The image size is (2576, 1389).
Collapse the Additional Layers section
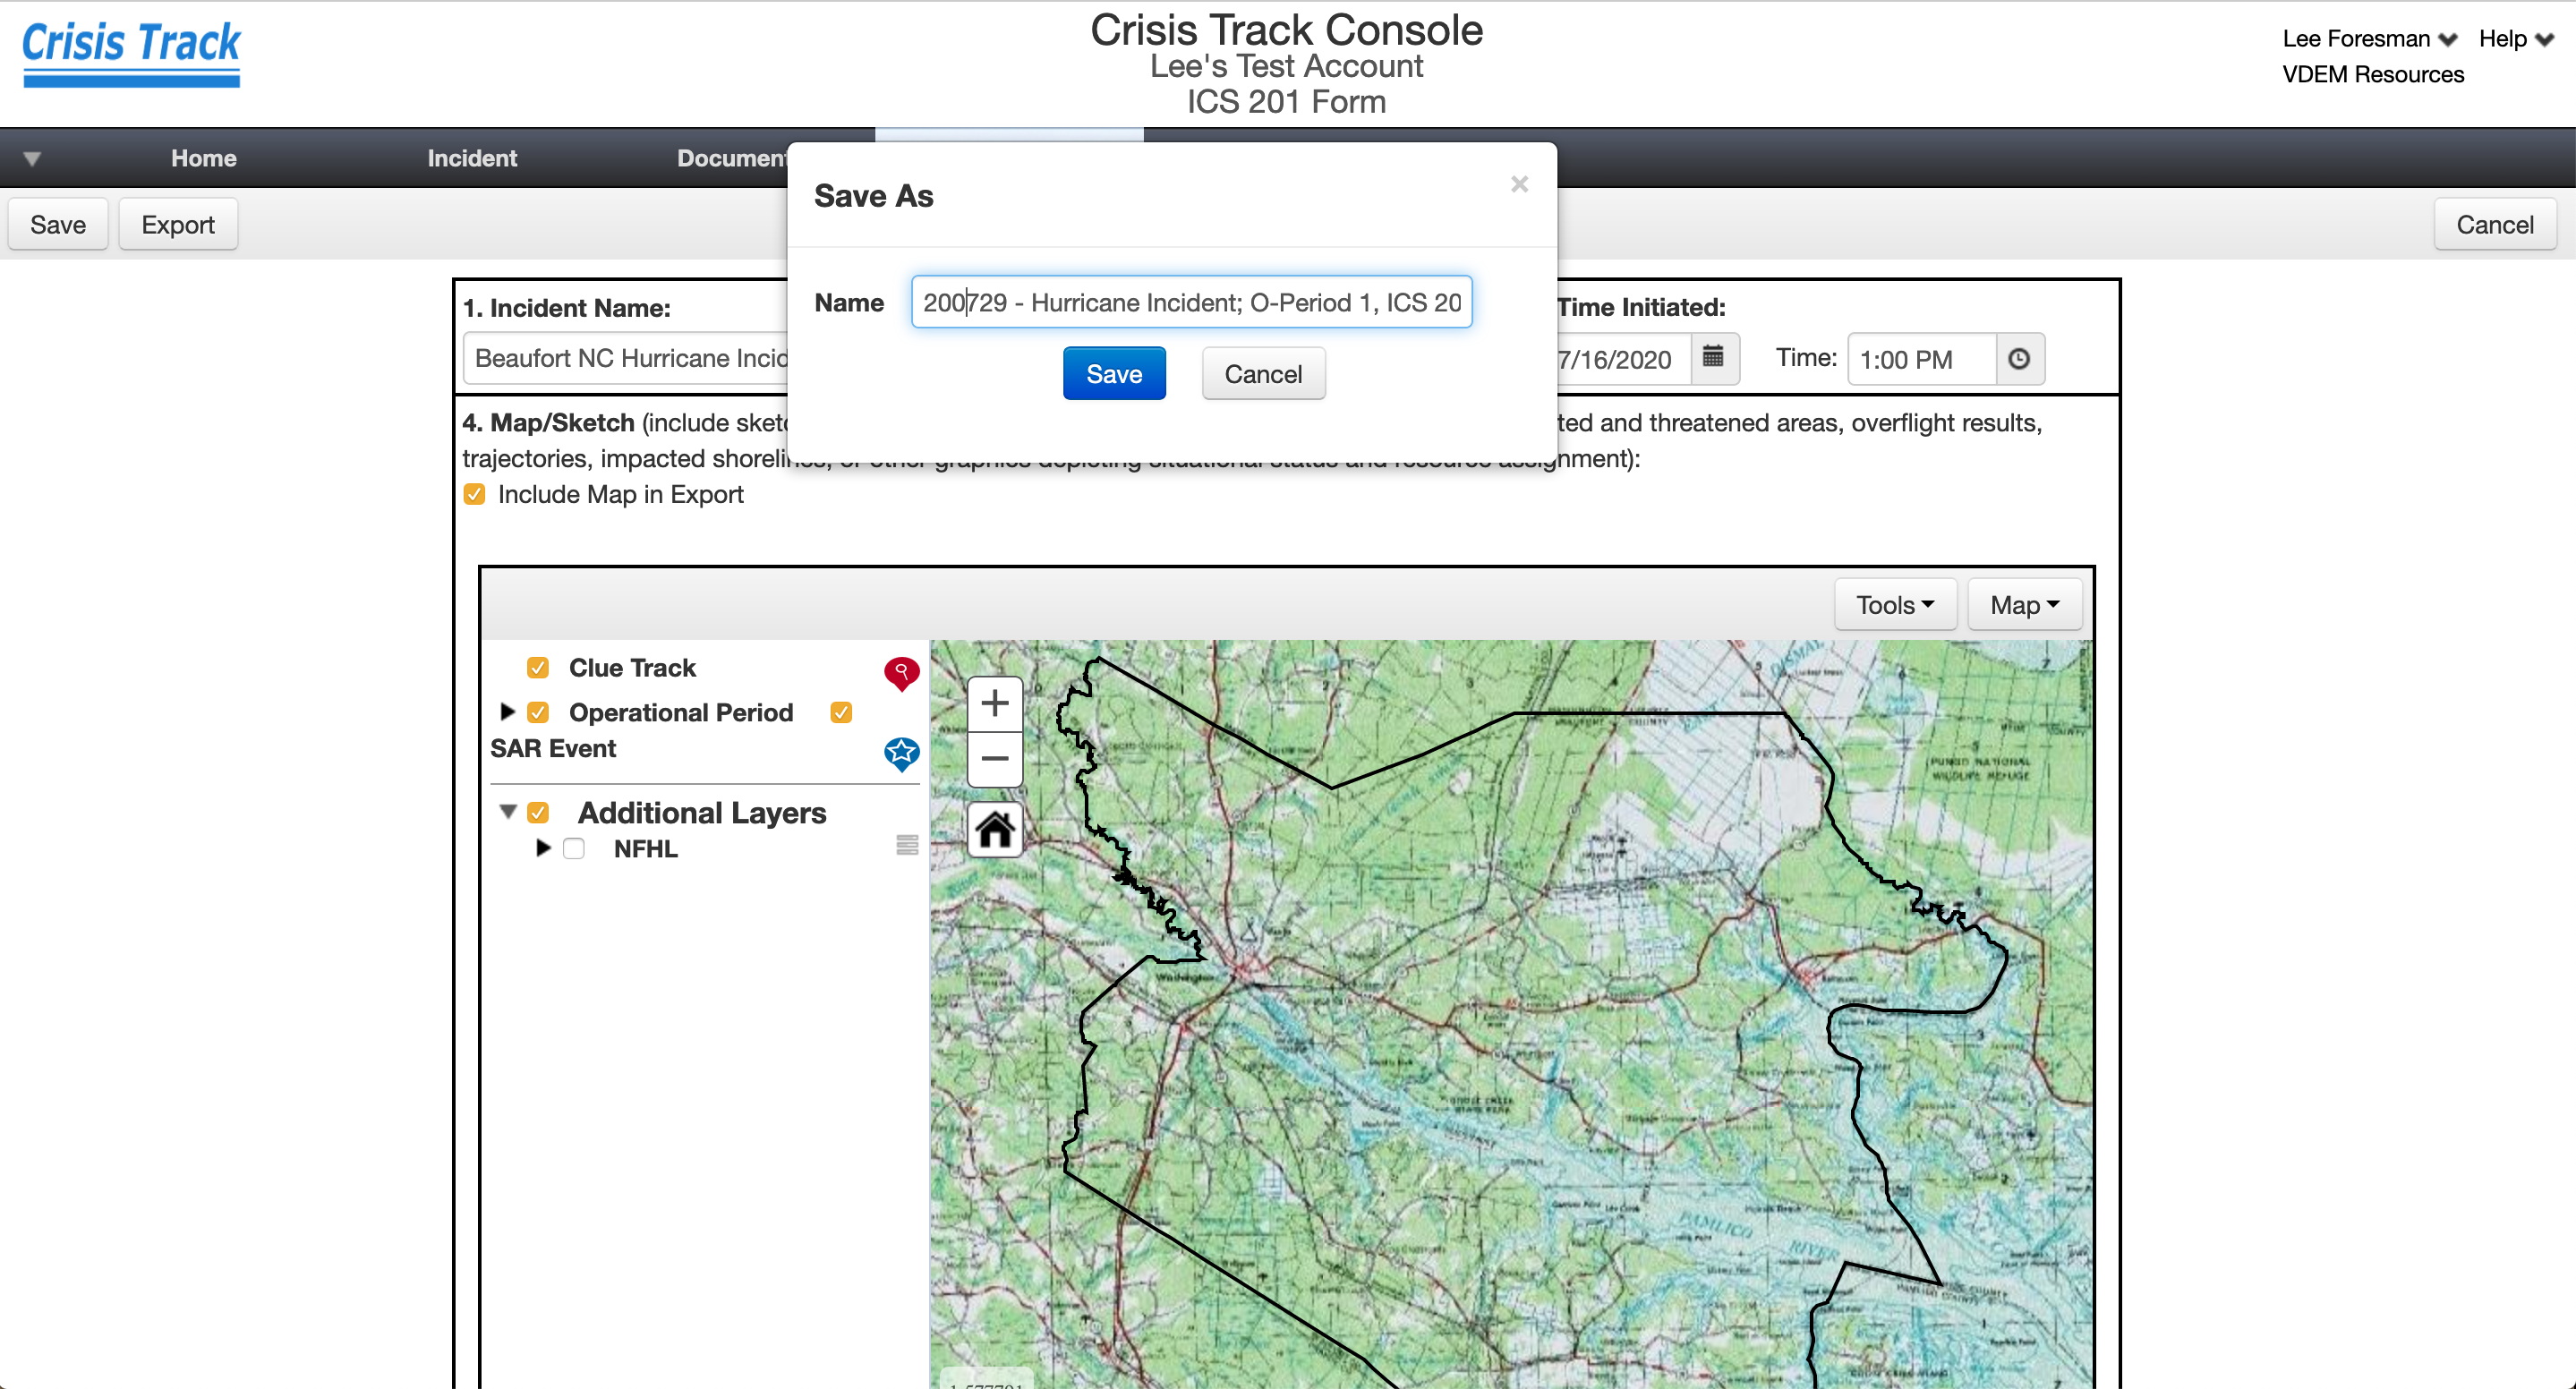tap(508, 811)
